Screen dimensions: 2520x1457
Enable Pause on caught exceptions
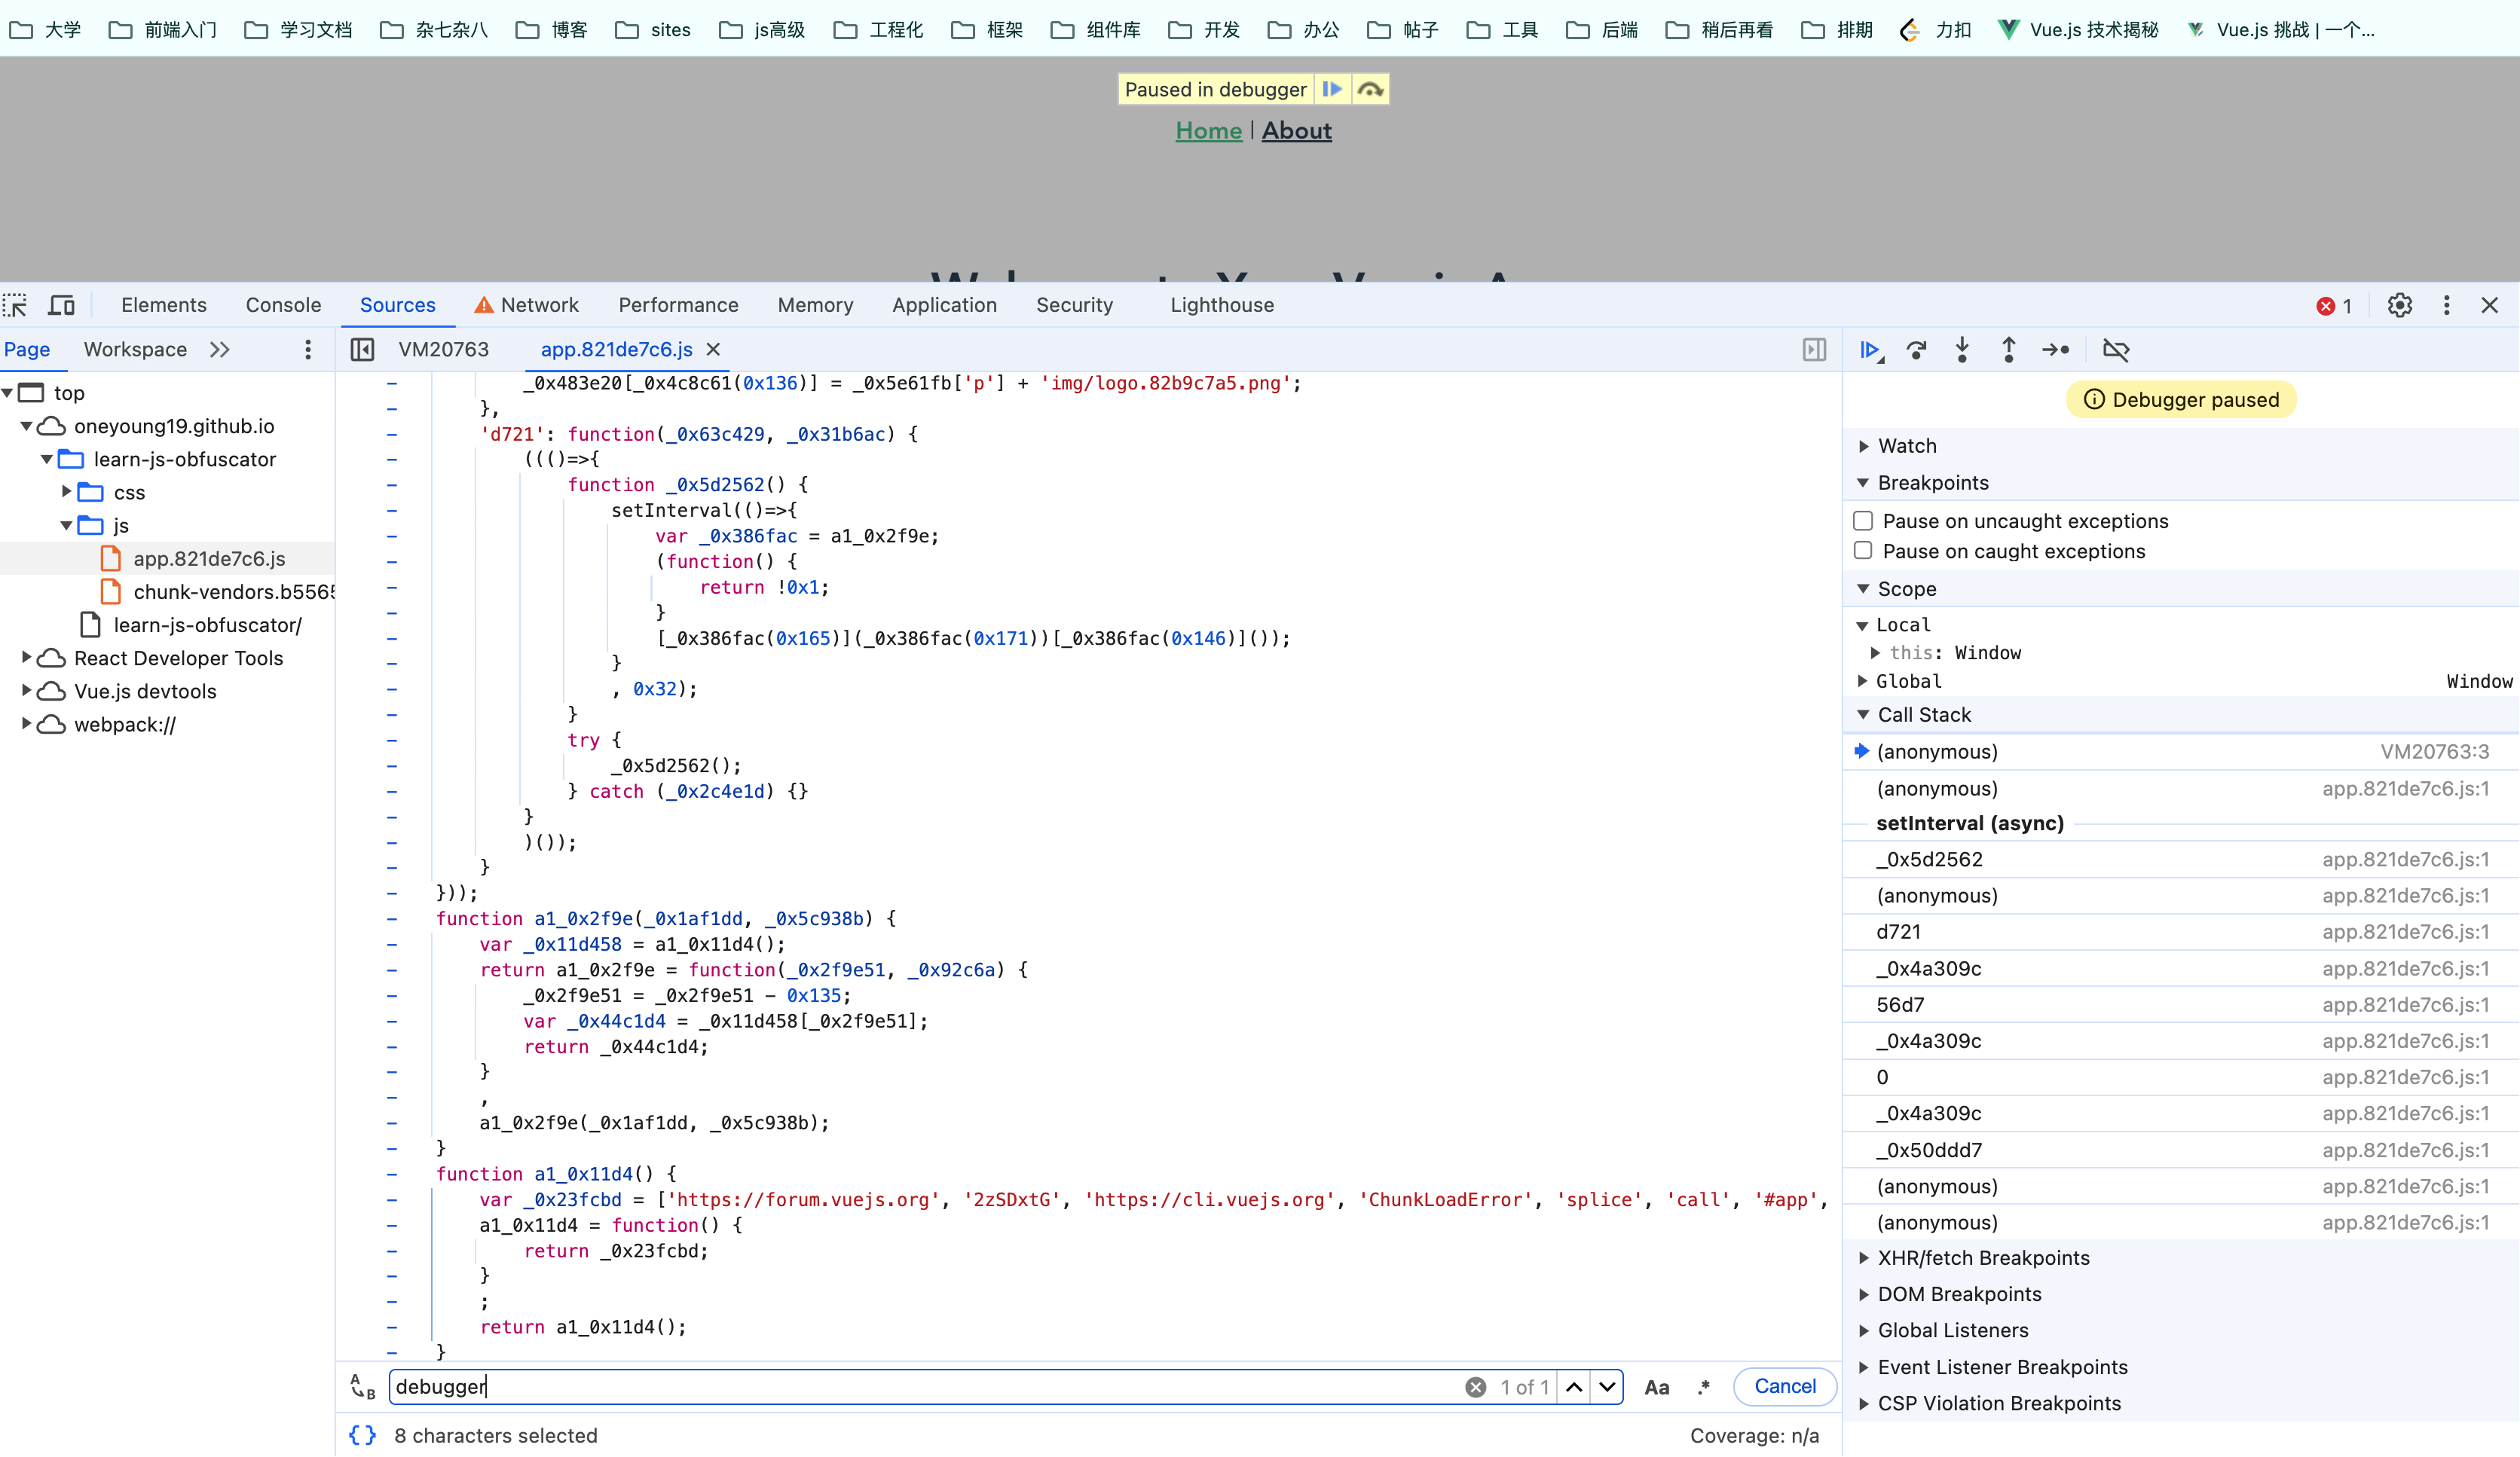(x=1863, y=551)
